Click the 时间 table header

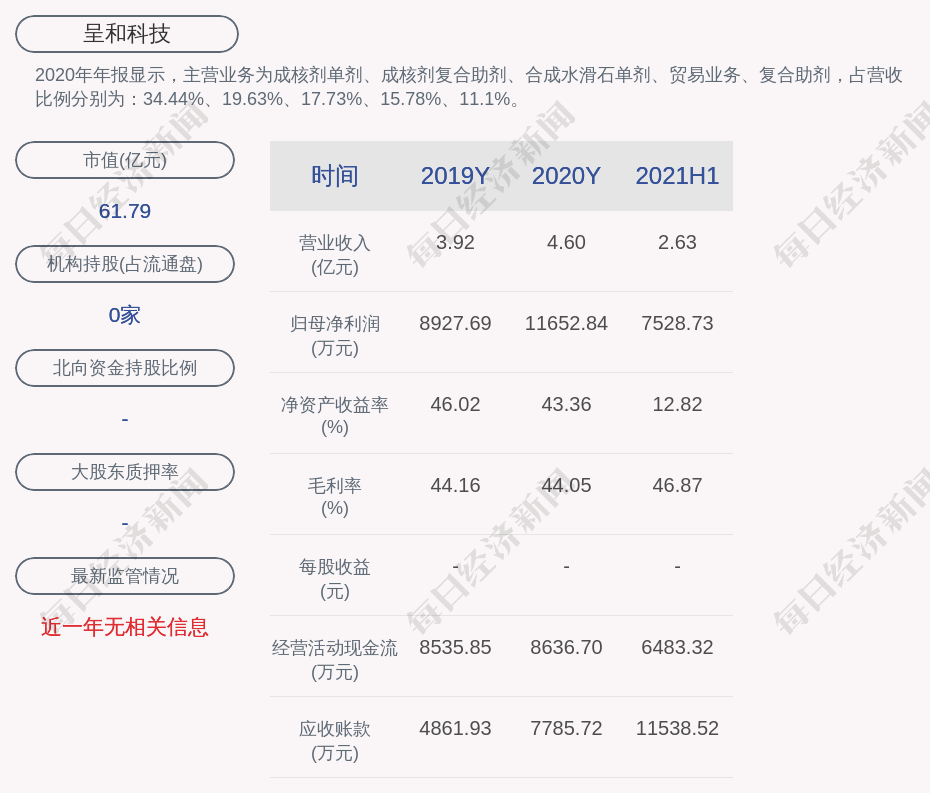coord(335,176)
